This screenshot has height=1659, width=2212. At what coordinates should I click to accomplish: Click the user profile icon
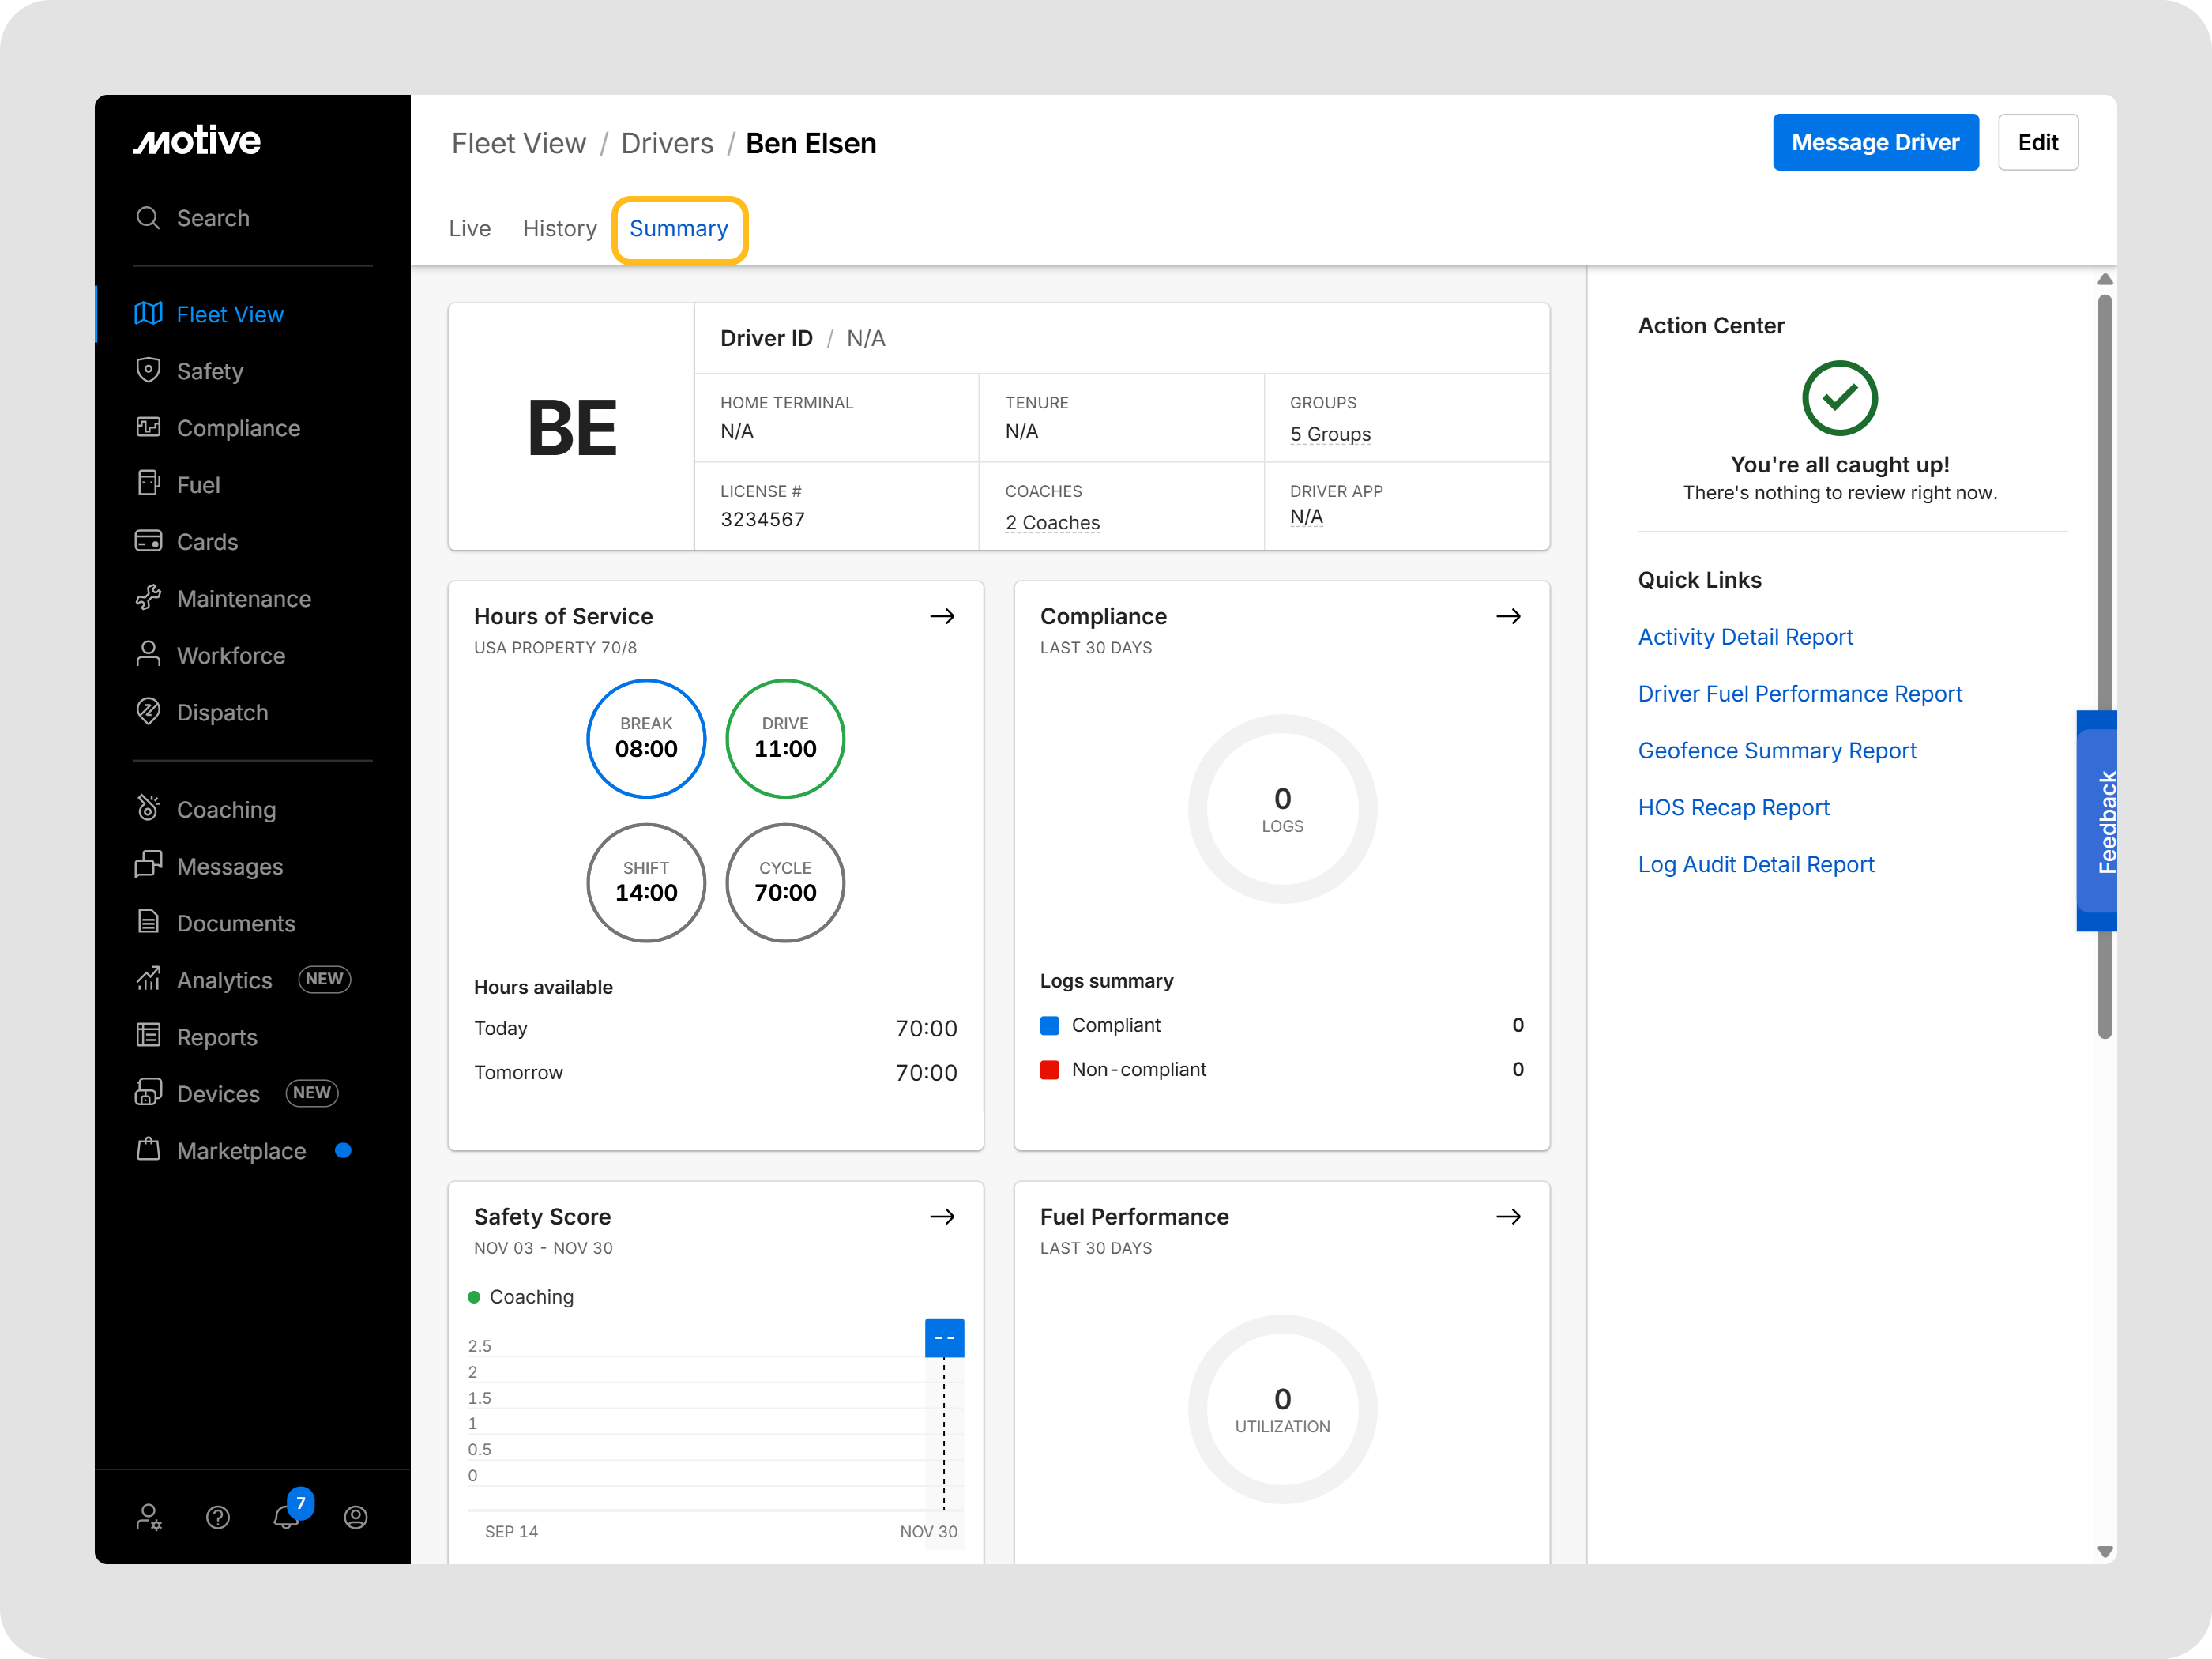coord(355,1517)
